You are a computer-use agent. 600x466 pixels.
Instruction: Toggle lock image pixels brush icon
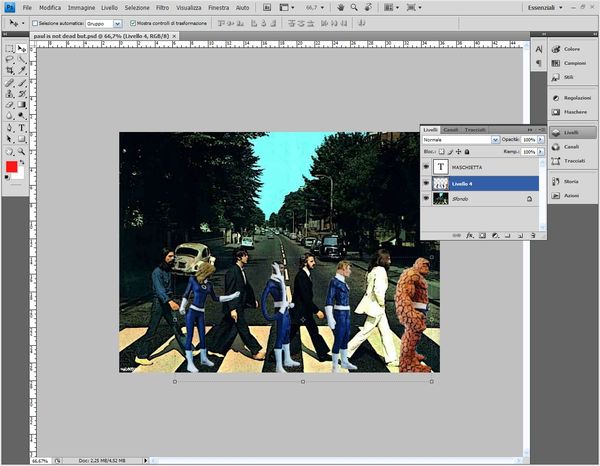pyautogui.click(x=450, y=152)
